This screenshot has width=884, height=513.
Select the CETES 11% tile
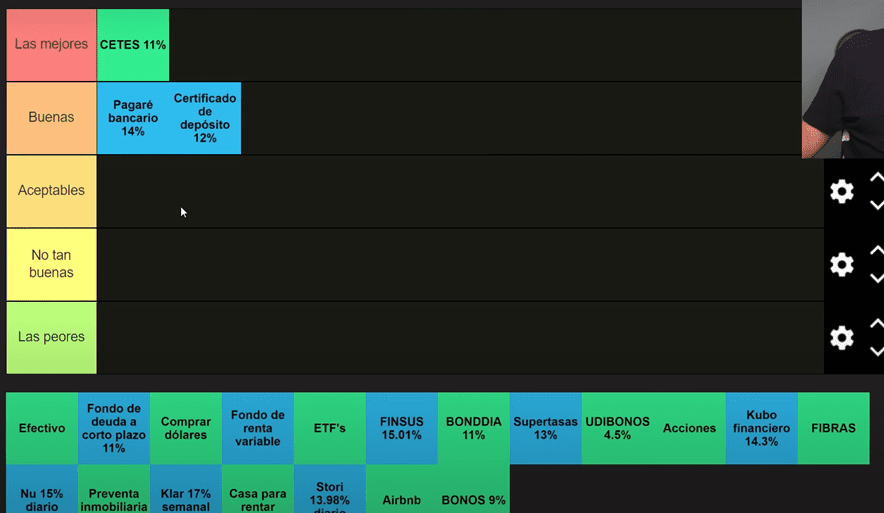coord(133,45)
